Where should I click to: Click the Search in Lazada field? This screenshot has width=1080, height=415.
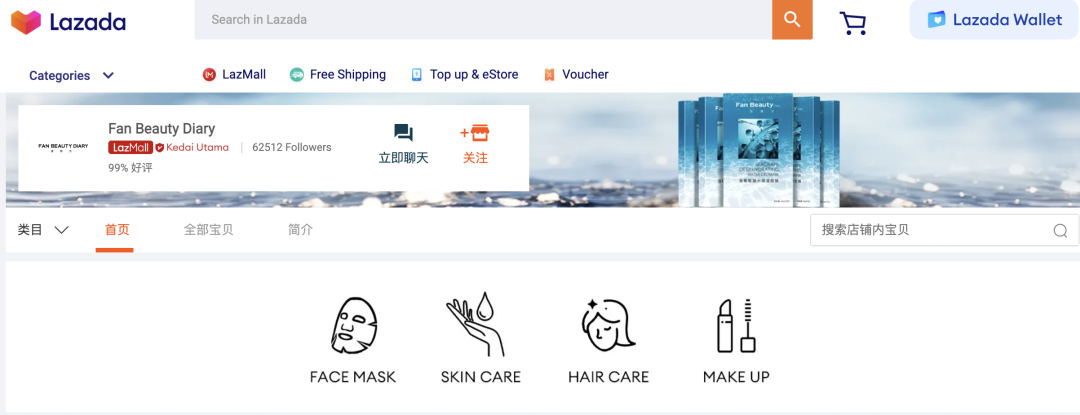(483, 19)
